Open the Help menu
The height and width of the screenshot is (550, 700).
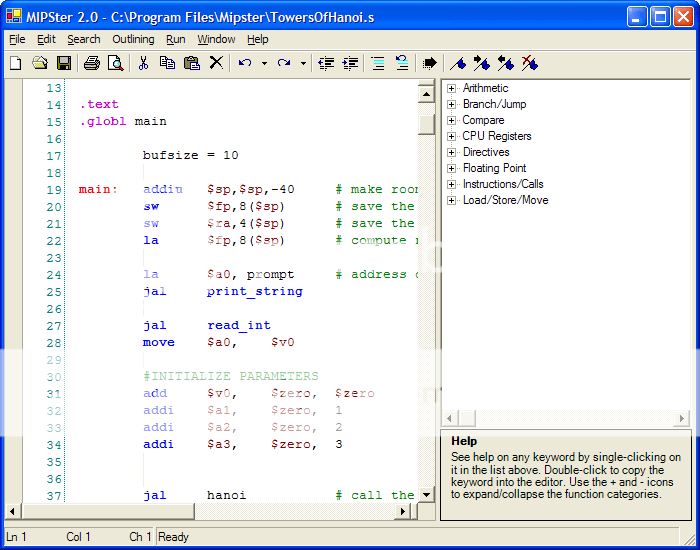click(258, 39)
